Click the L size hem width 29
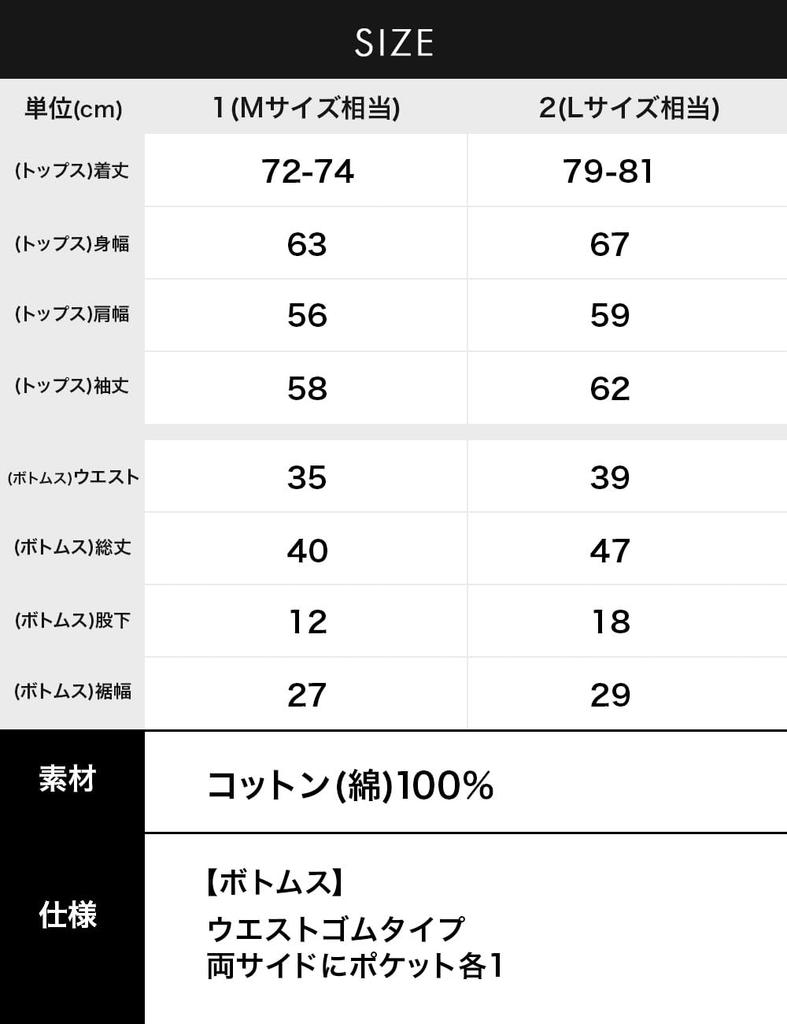 coord(609,694)
